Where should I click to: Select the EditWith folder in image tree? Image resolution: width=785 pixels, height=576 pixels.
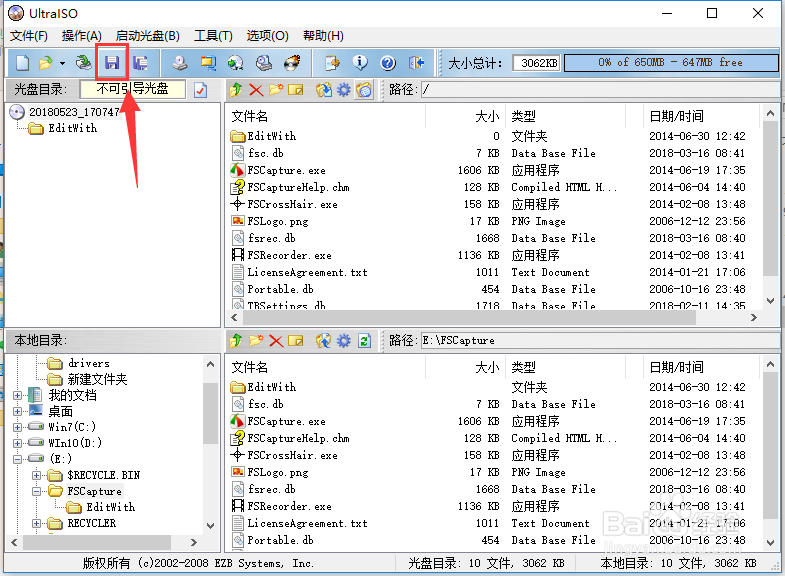point(73,129)
